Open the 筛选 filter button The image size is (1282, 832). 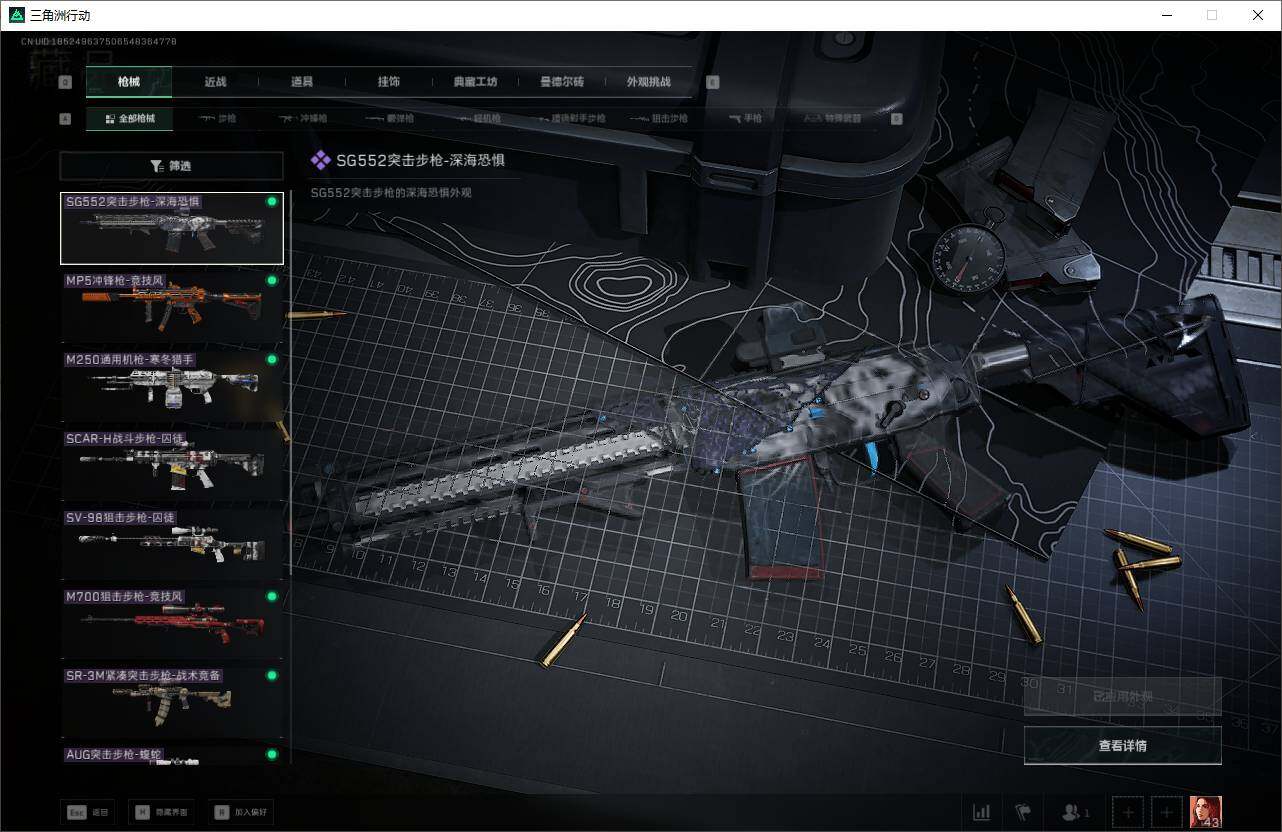click(x=171, y=166)
